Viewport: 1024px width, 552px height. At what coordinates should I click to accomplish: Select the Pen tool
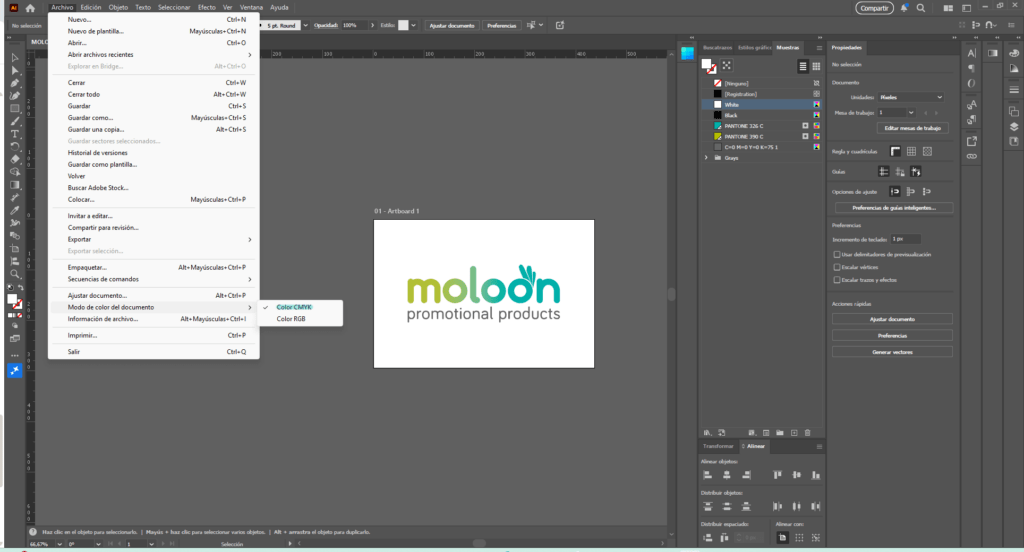click(15, 83)
